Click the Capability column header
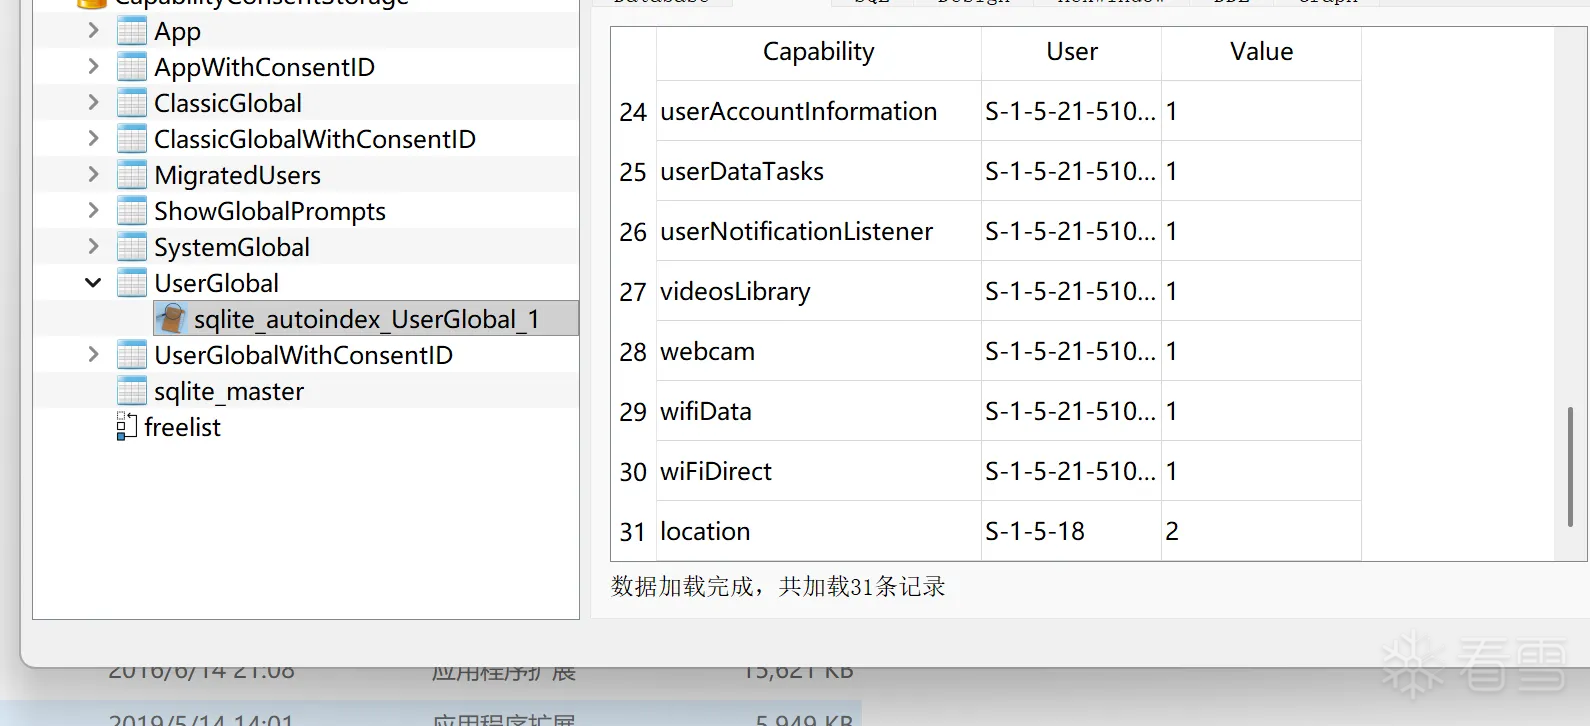This screenshot has width=1590, height=726. tap(818, 52)
